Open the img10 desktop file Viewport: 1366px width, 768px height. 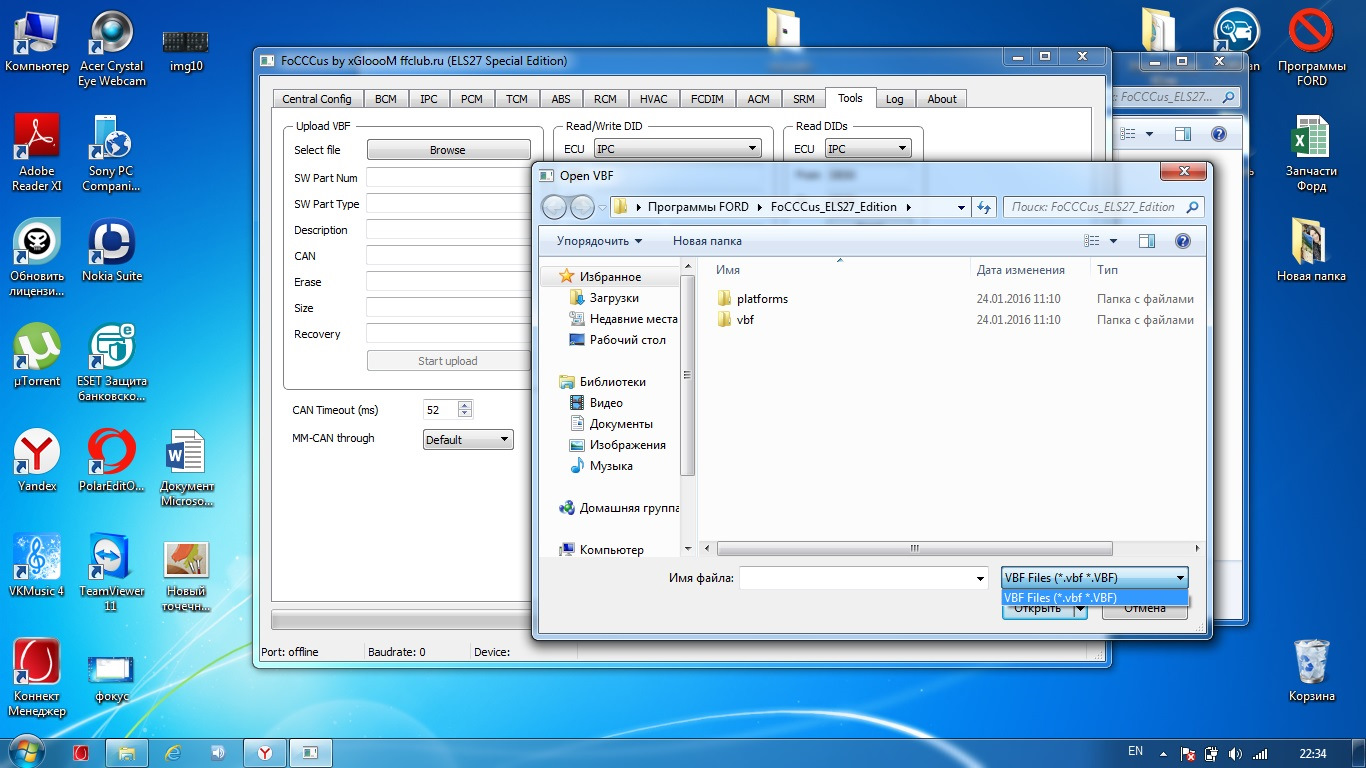(x=186, y=50)
